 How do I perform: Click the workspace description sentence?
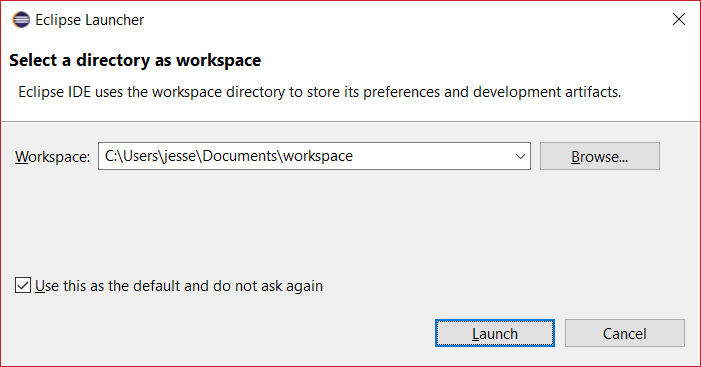(320, 92)
